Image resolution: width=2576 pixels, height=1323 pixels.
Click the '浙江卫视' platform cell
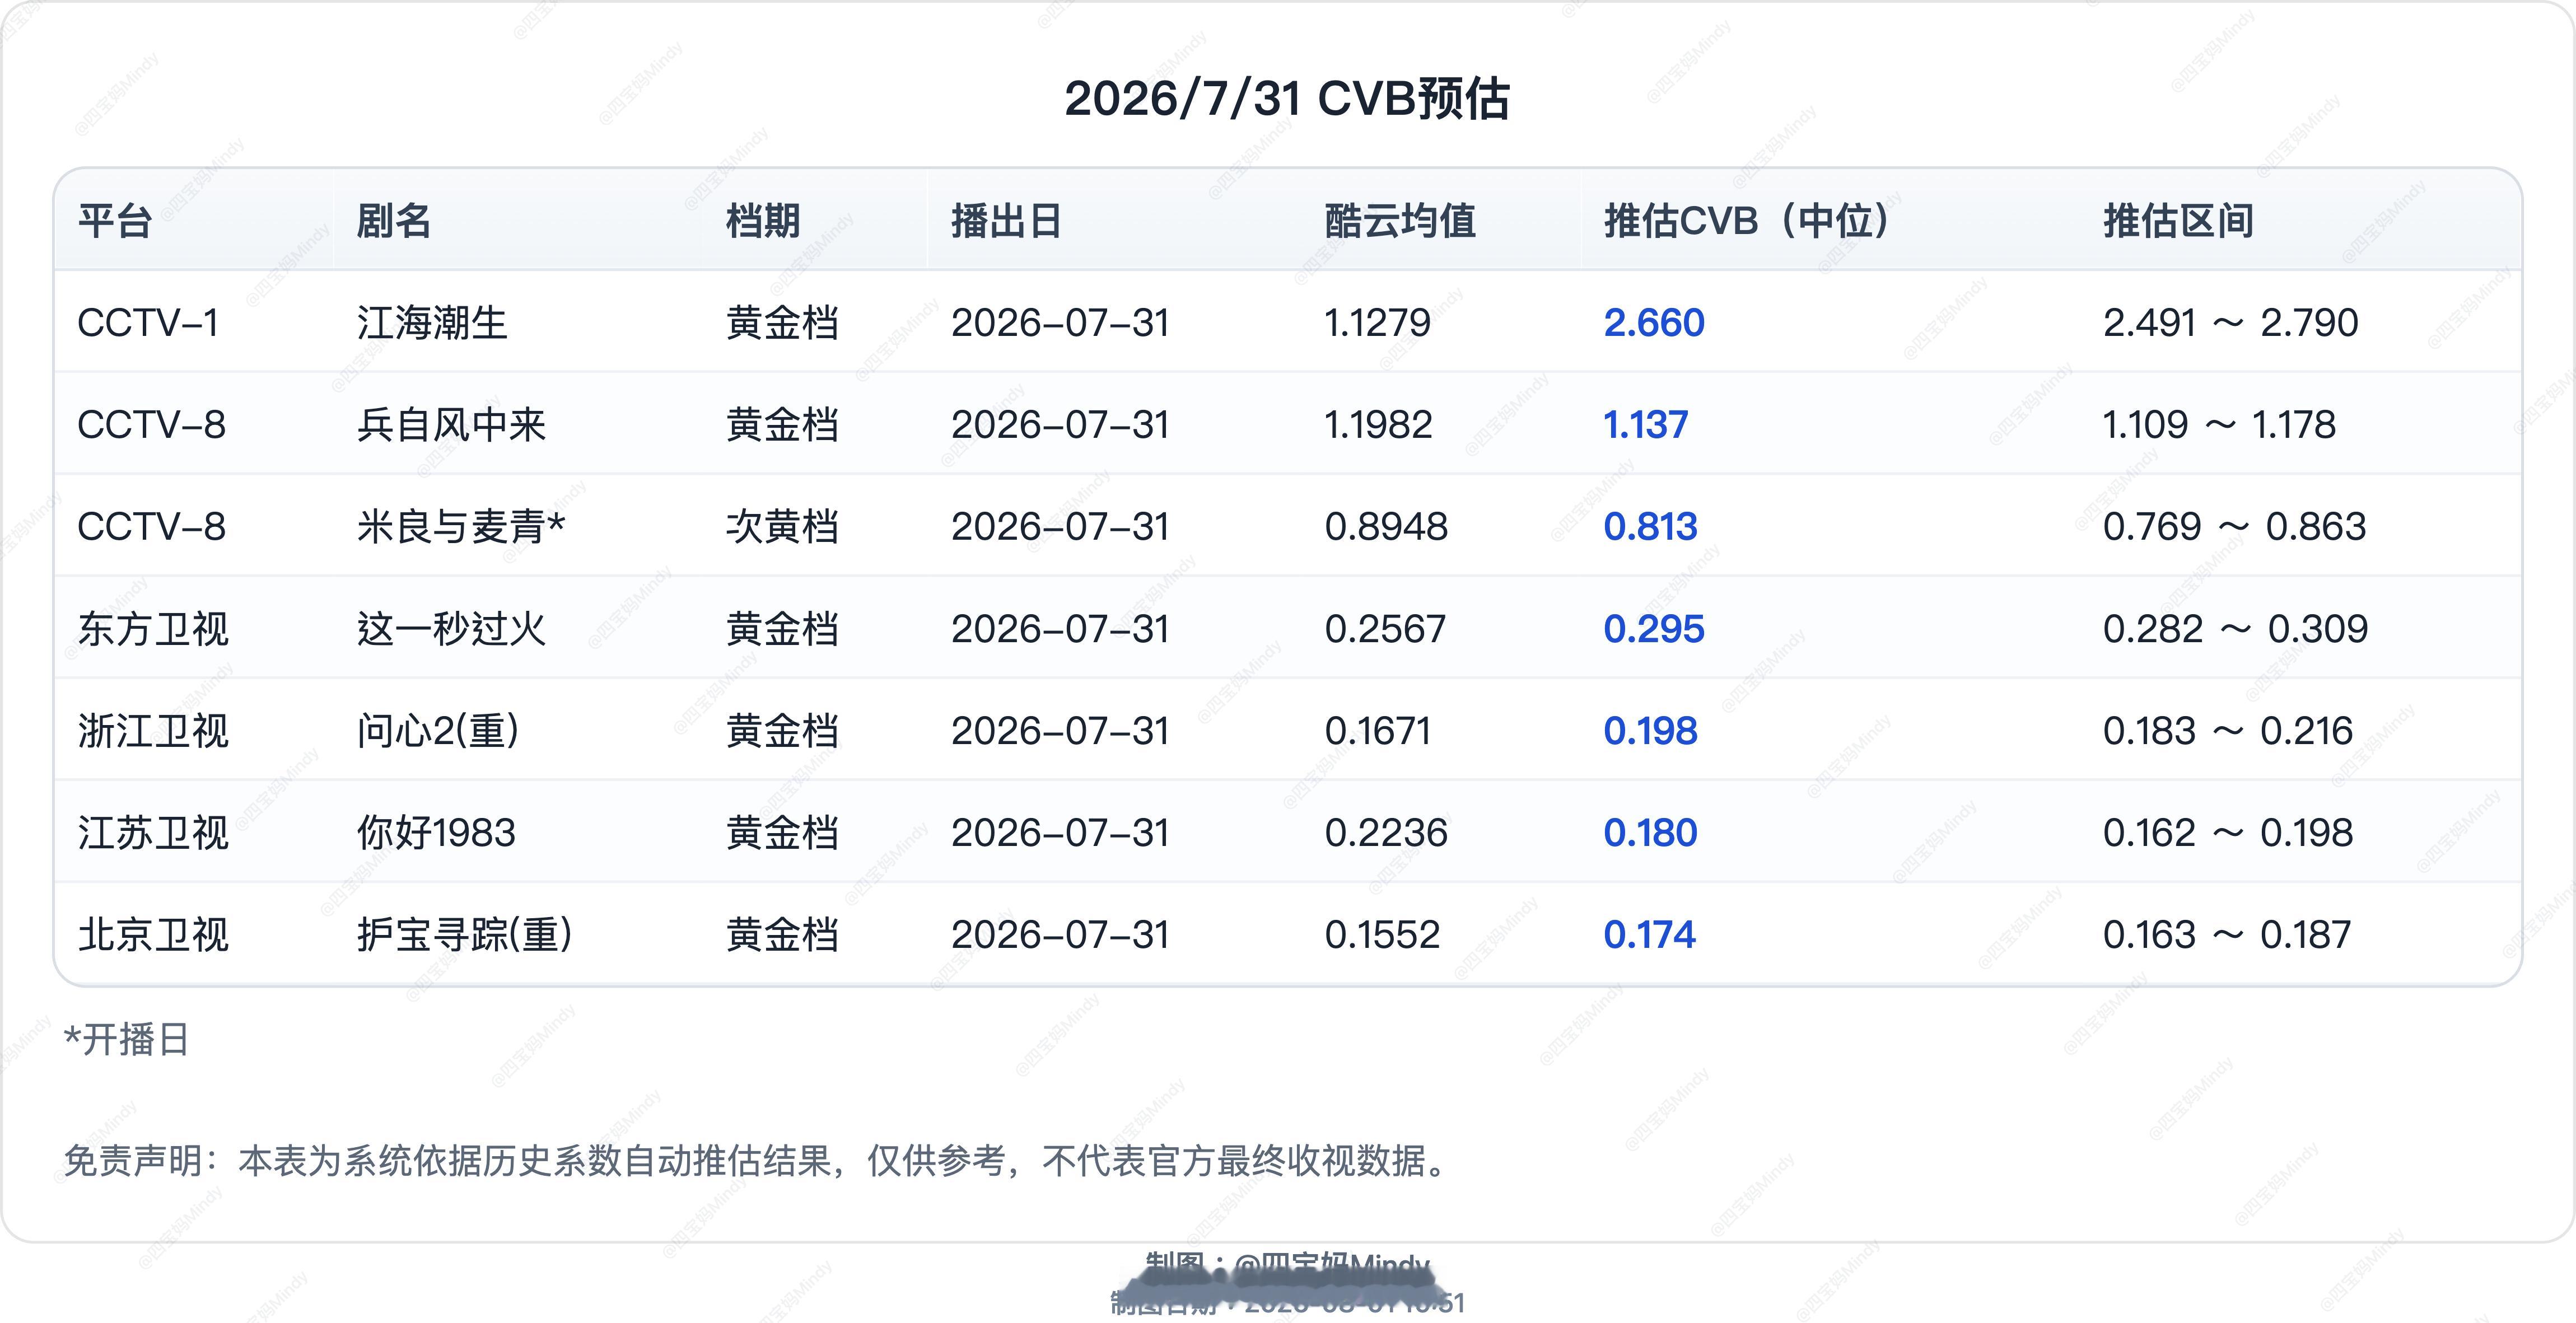point(153,731)
